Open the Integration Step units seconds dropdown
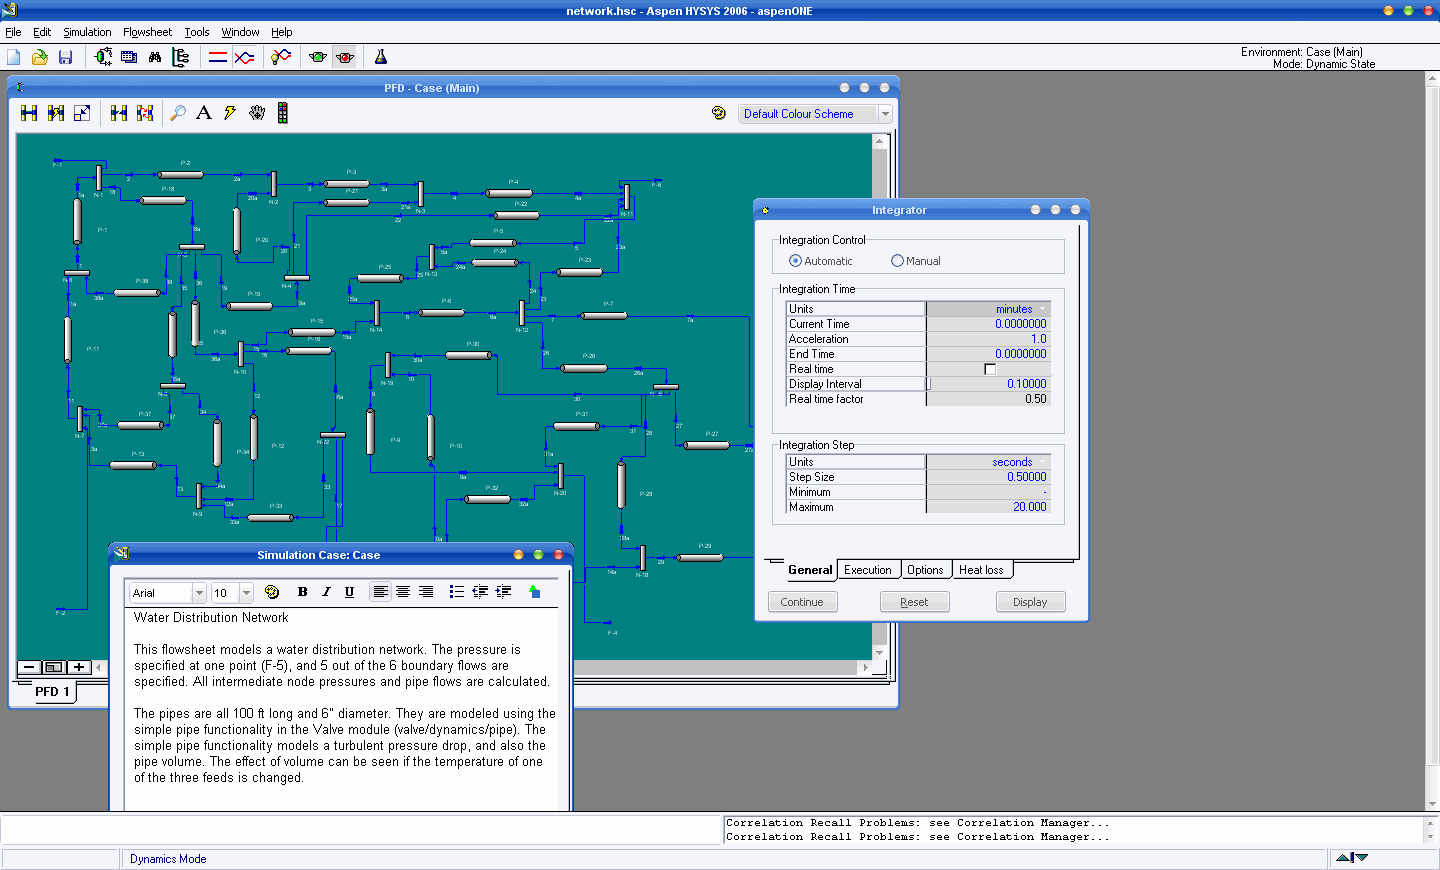The height and width of the screenshot is (870, 1440). point(1043,462)
